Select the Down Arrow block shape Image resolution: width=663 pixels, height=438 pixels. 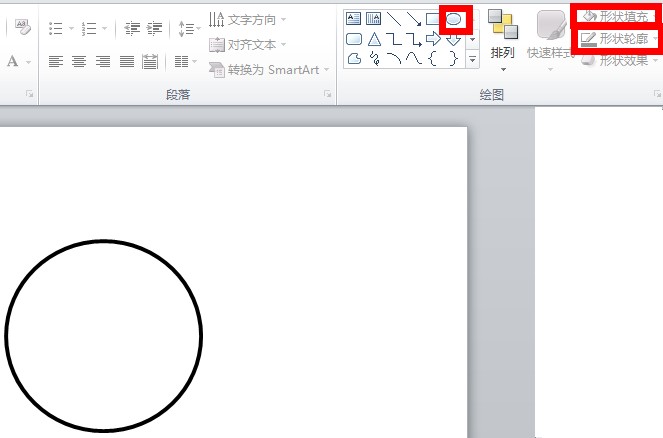454,41
